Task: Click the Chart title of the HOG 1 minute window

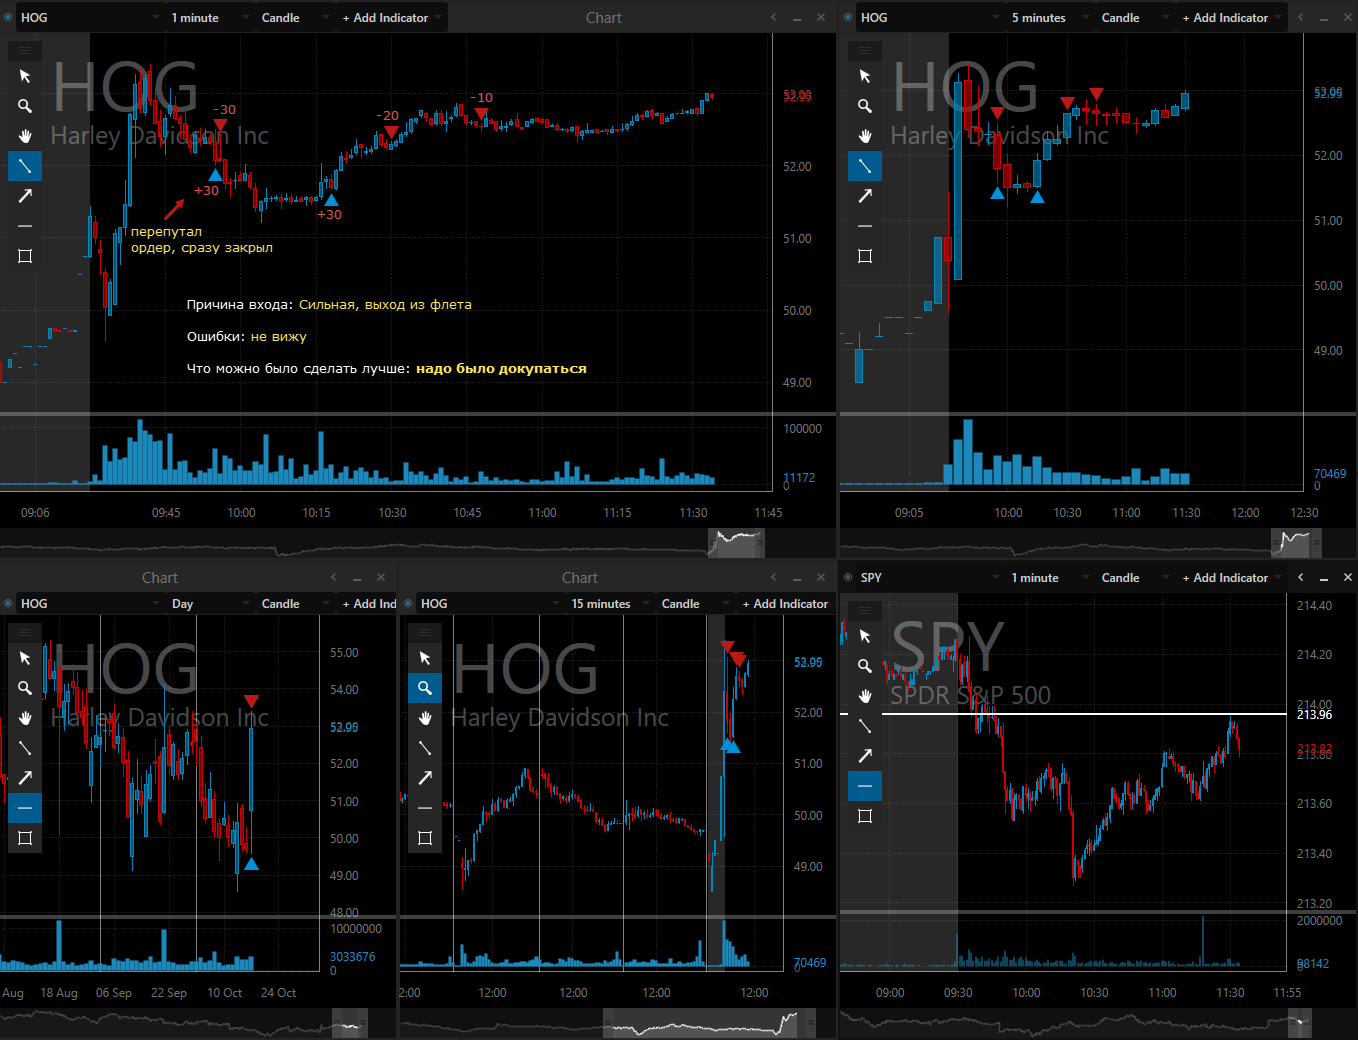Action: coord(604,17)
